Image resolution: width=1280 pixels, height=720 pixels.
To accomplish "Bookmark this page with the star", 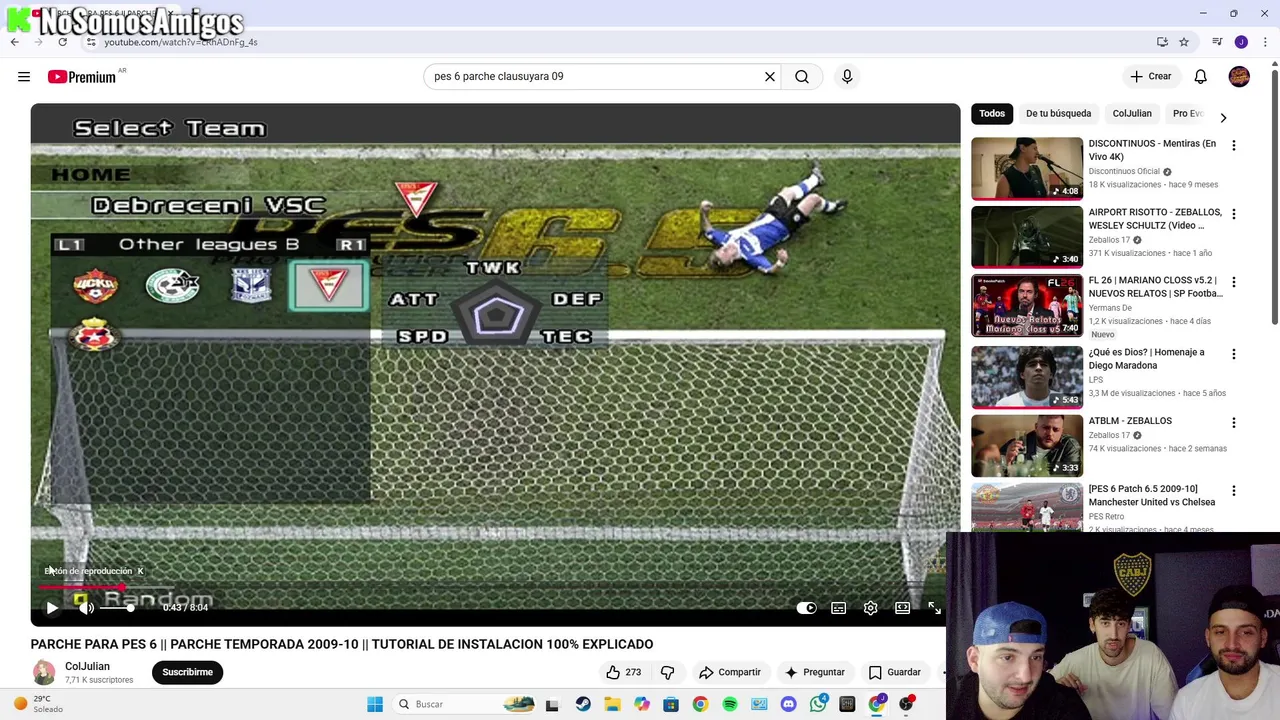I will tap(1184, 42).
